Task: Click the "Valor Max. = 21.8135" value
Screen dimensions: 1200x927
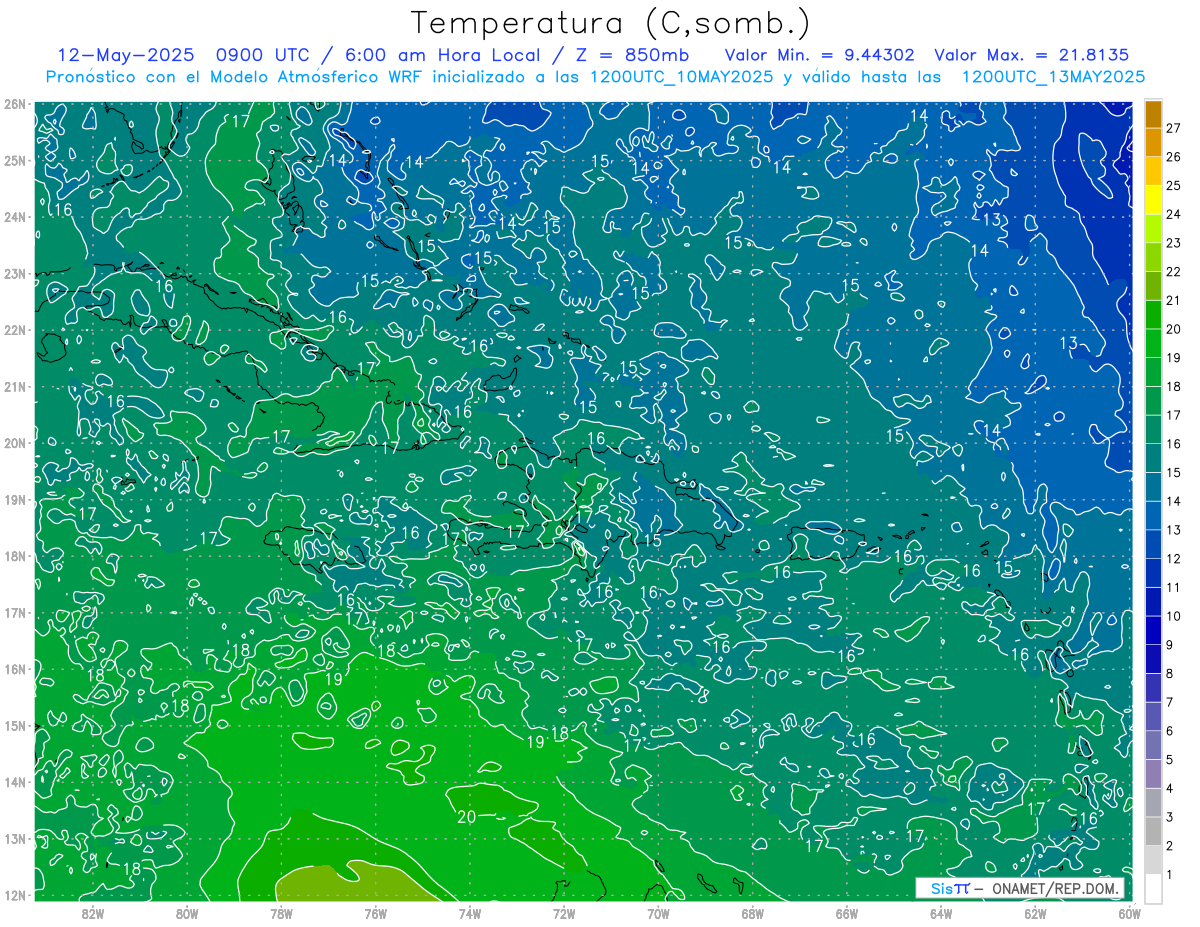Action: pos(1030,55)
